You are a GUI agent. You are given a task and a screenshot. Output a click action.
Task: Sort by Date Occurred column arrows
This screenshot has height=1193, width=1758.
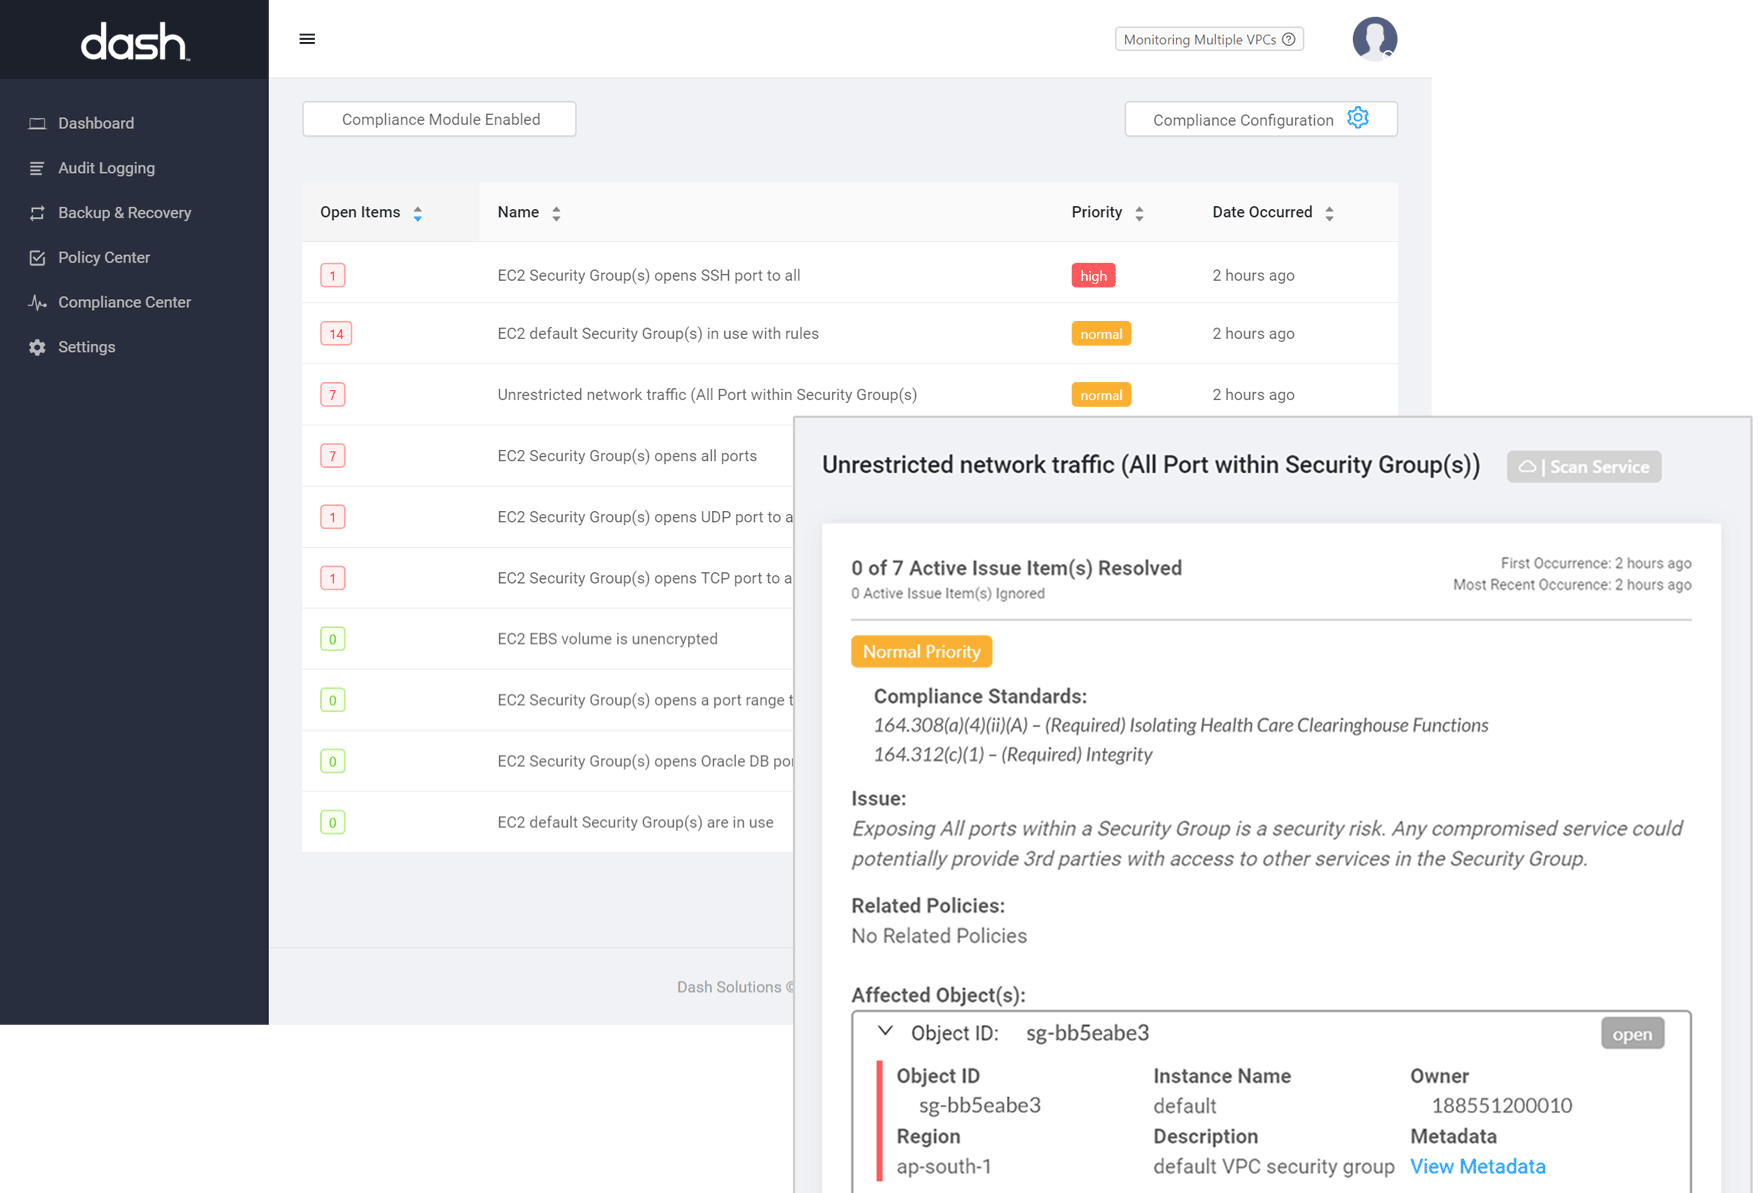coord(1329,213)
